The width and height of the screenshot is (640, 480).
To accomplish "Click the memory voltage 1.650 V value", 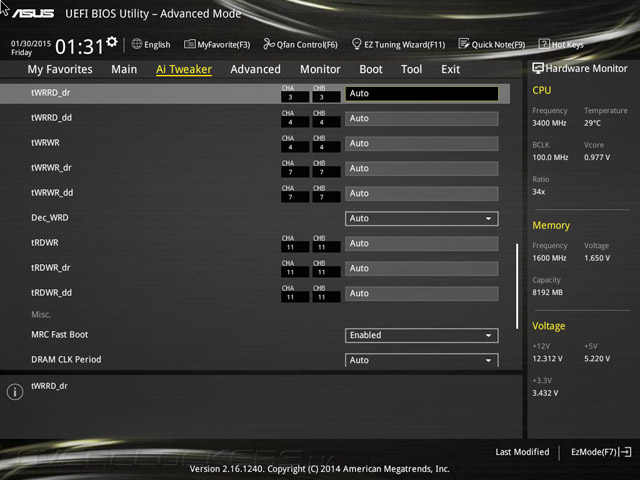I will click(597, 258).
